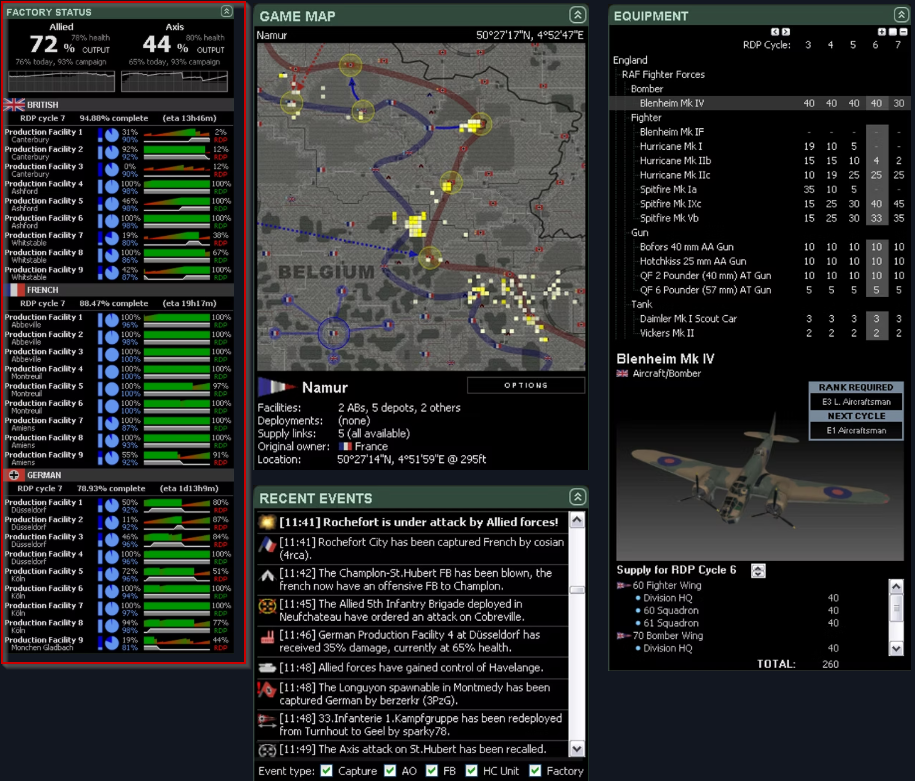
Task: Toggle the AO event type checkbox
Action: 390,770
